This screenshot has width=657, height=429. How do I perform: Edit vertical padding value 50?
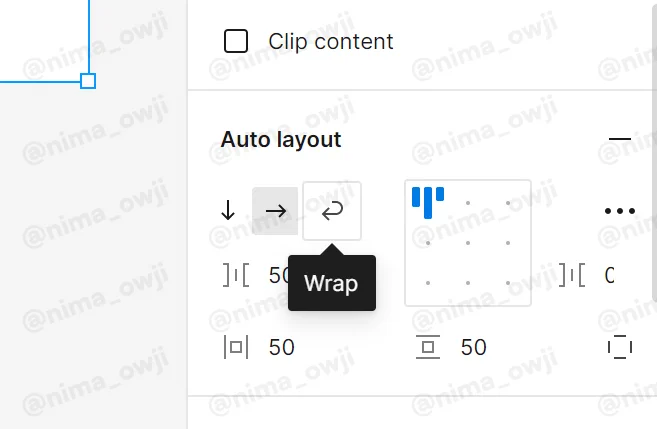[473, 347]
